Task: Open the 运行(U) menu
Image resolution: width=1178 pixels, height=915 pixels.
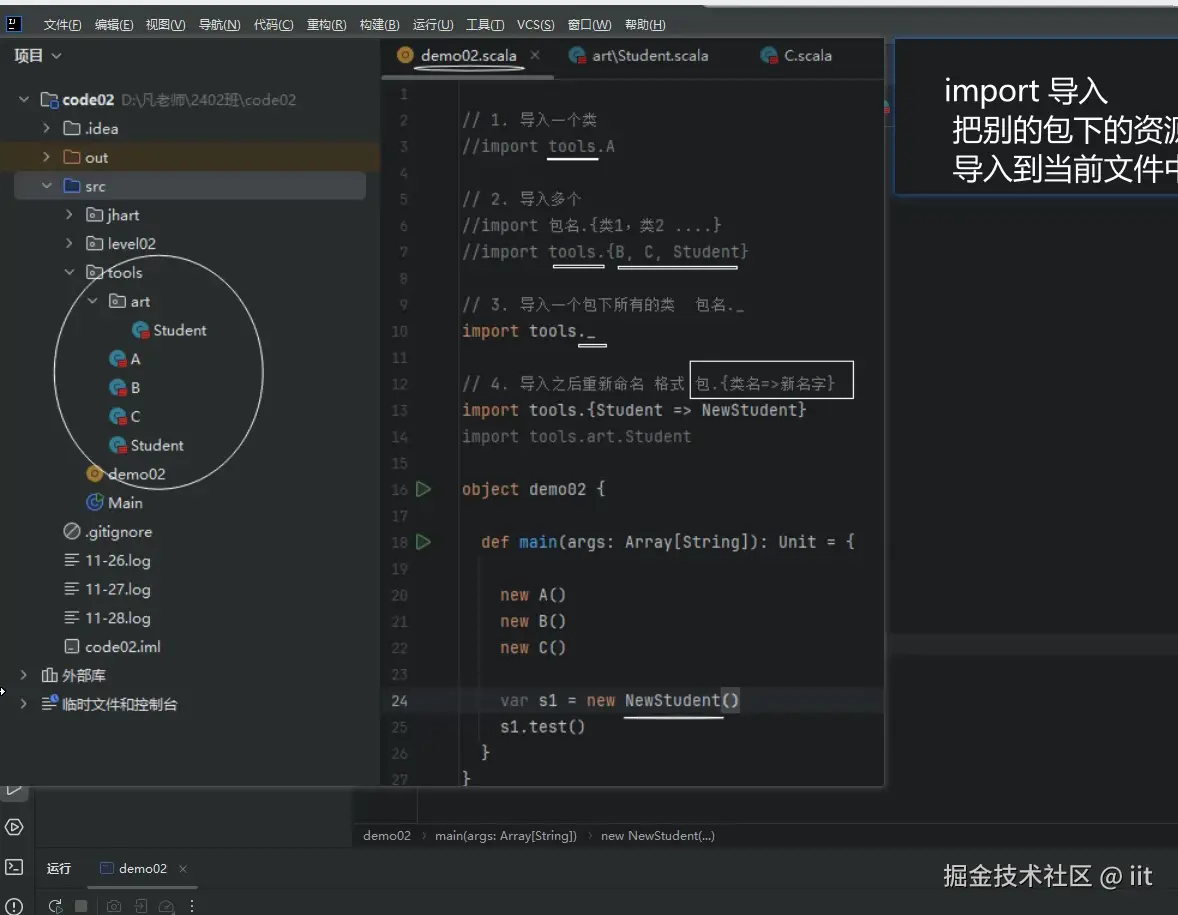Action: coord(433,25)
